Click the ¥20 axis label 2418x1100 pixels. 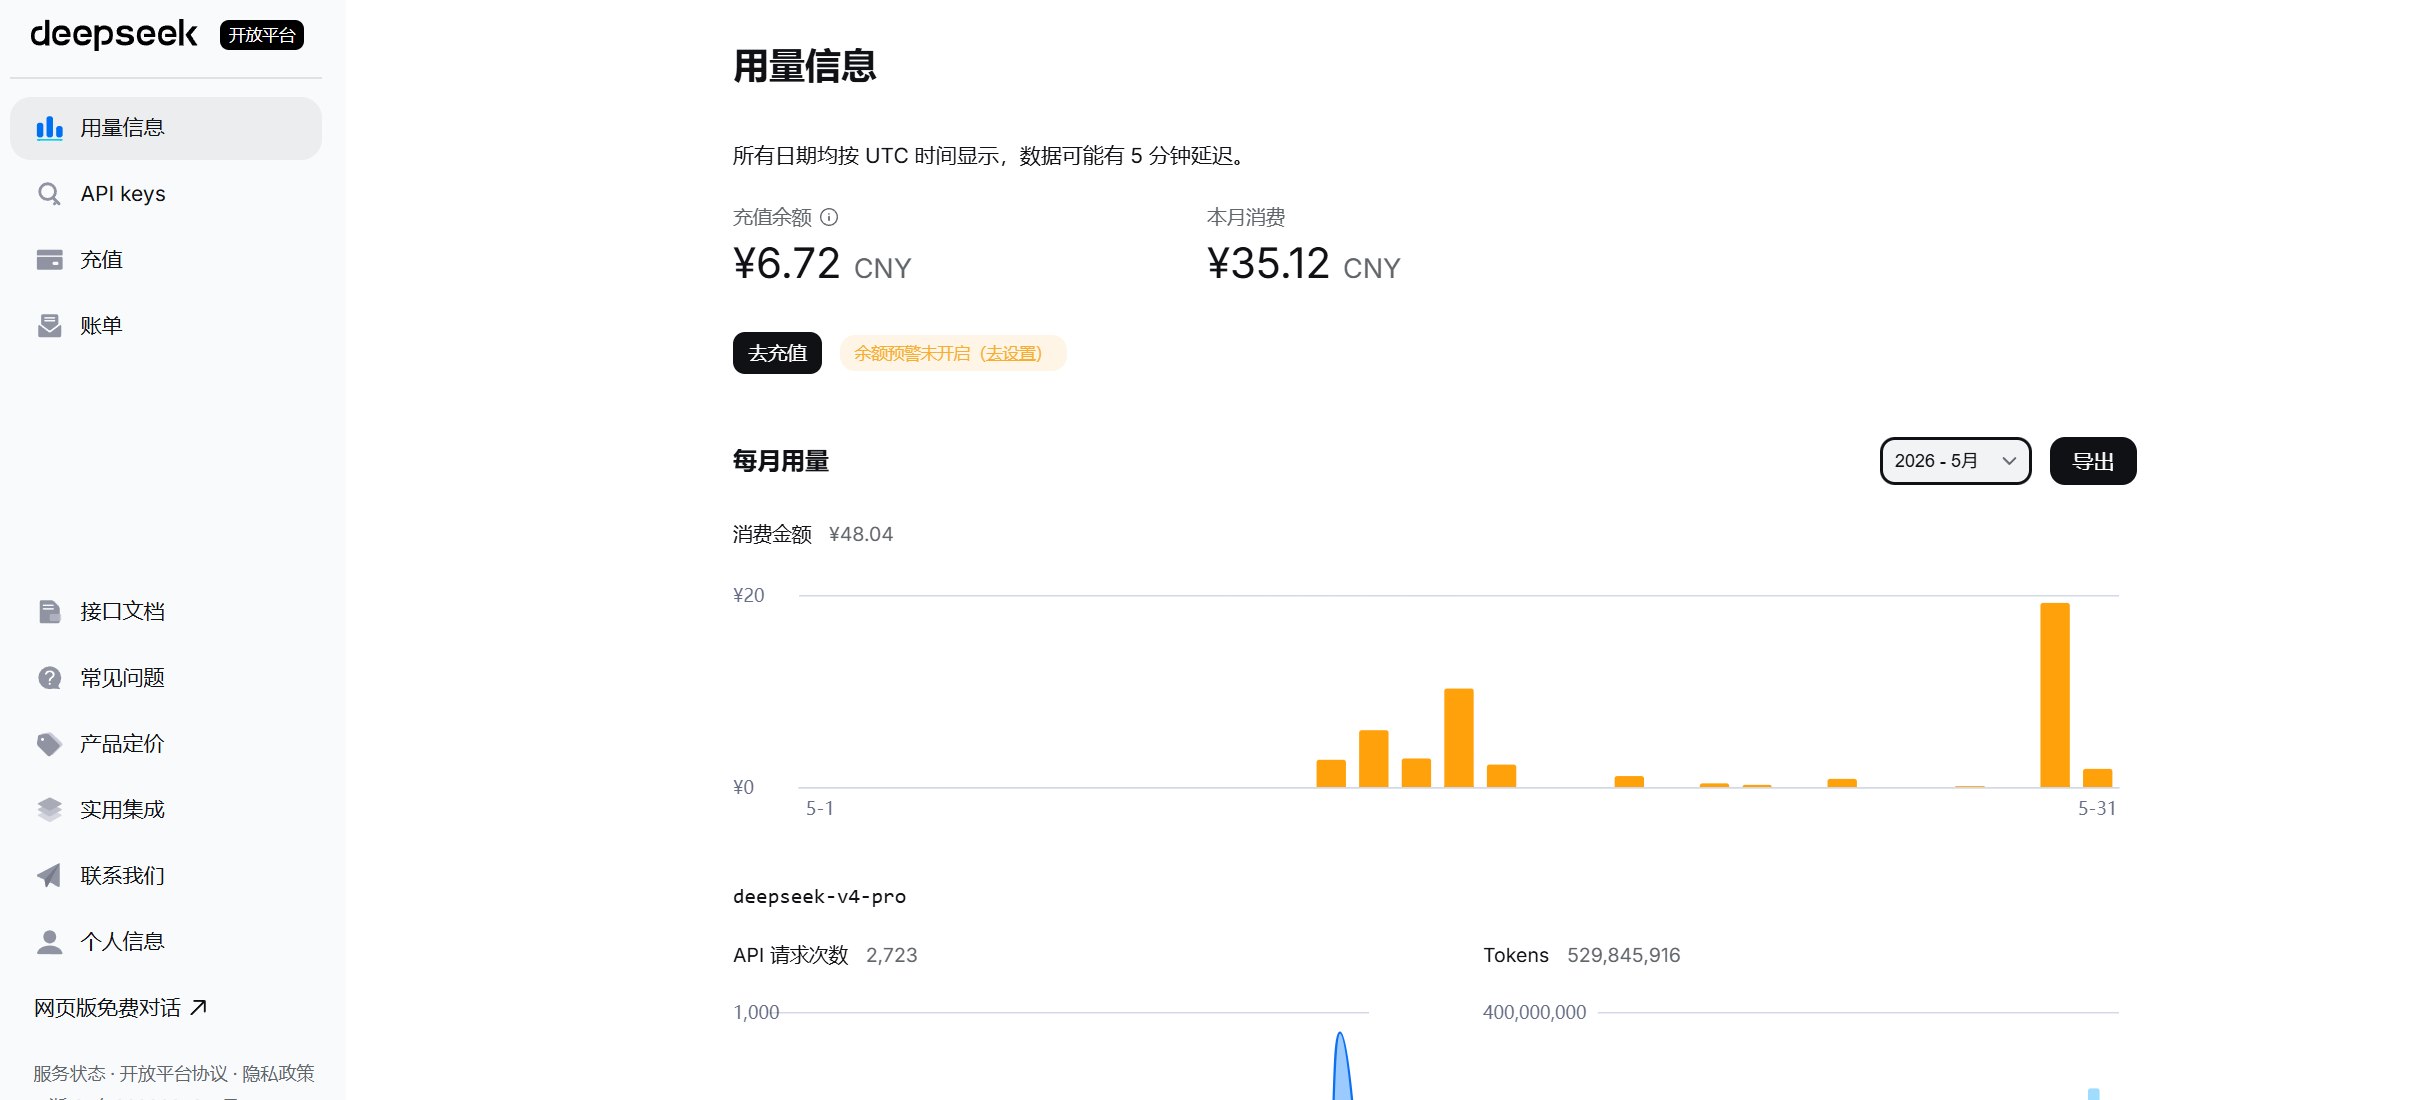coord(749,595)
